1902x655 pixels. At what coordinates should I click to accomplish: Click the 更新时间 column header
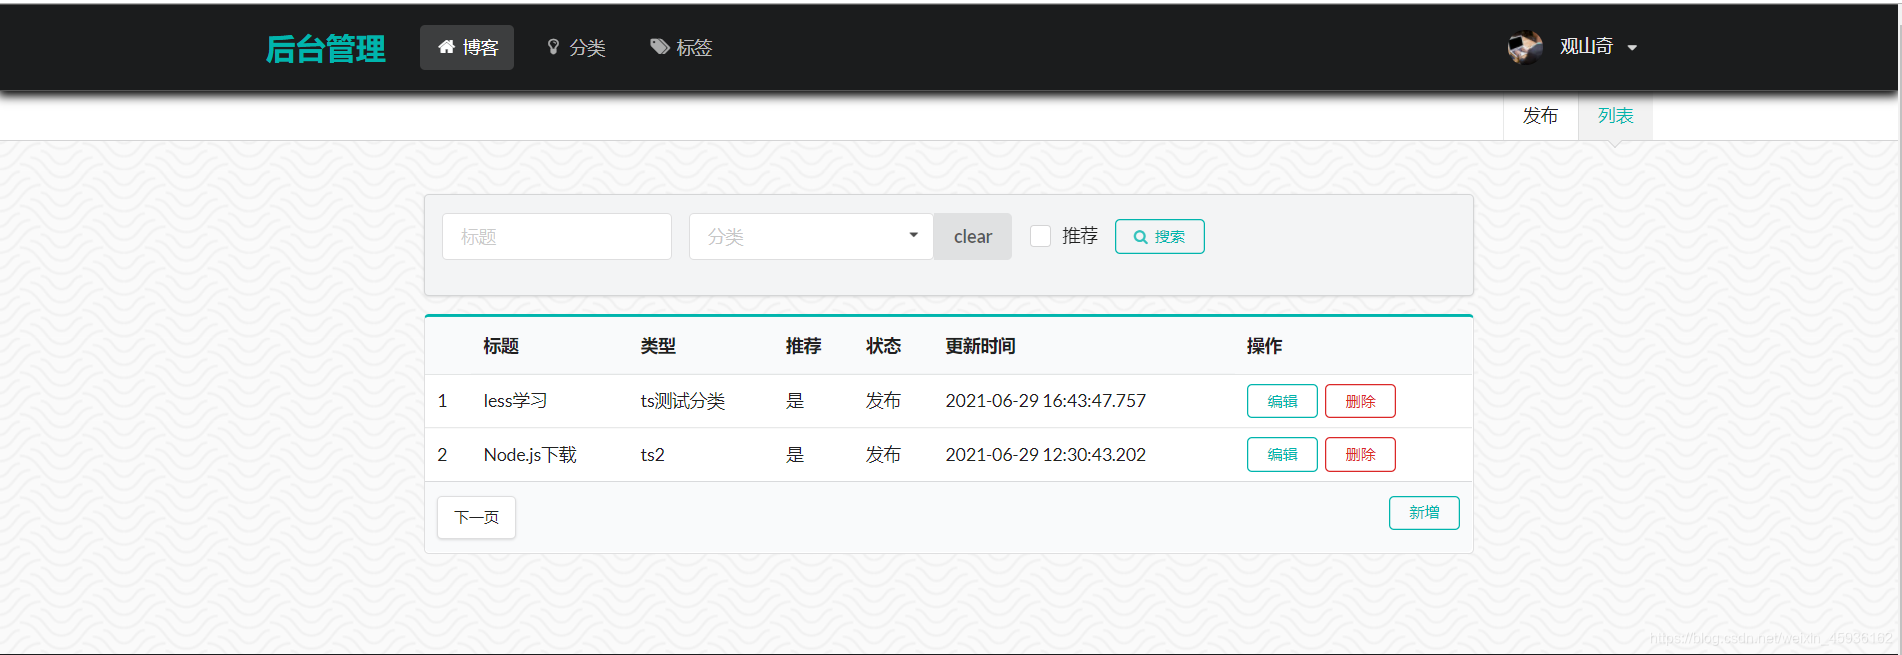point(980,346)
